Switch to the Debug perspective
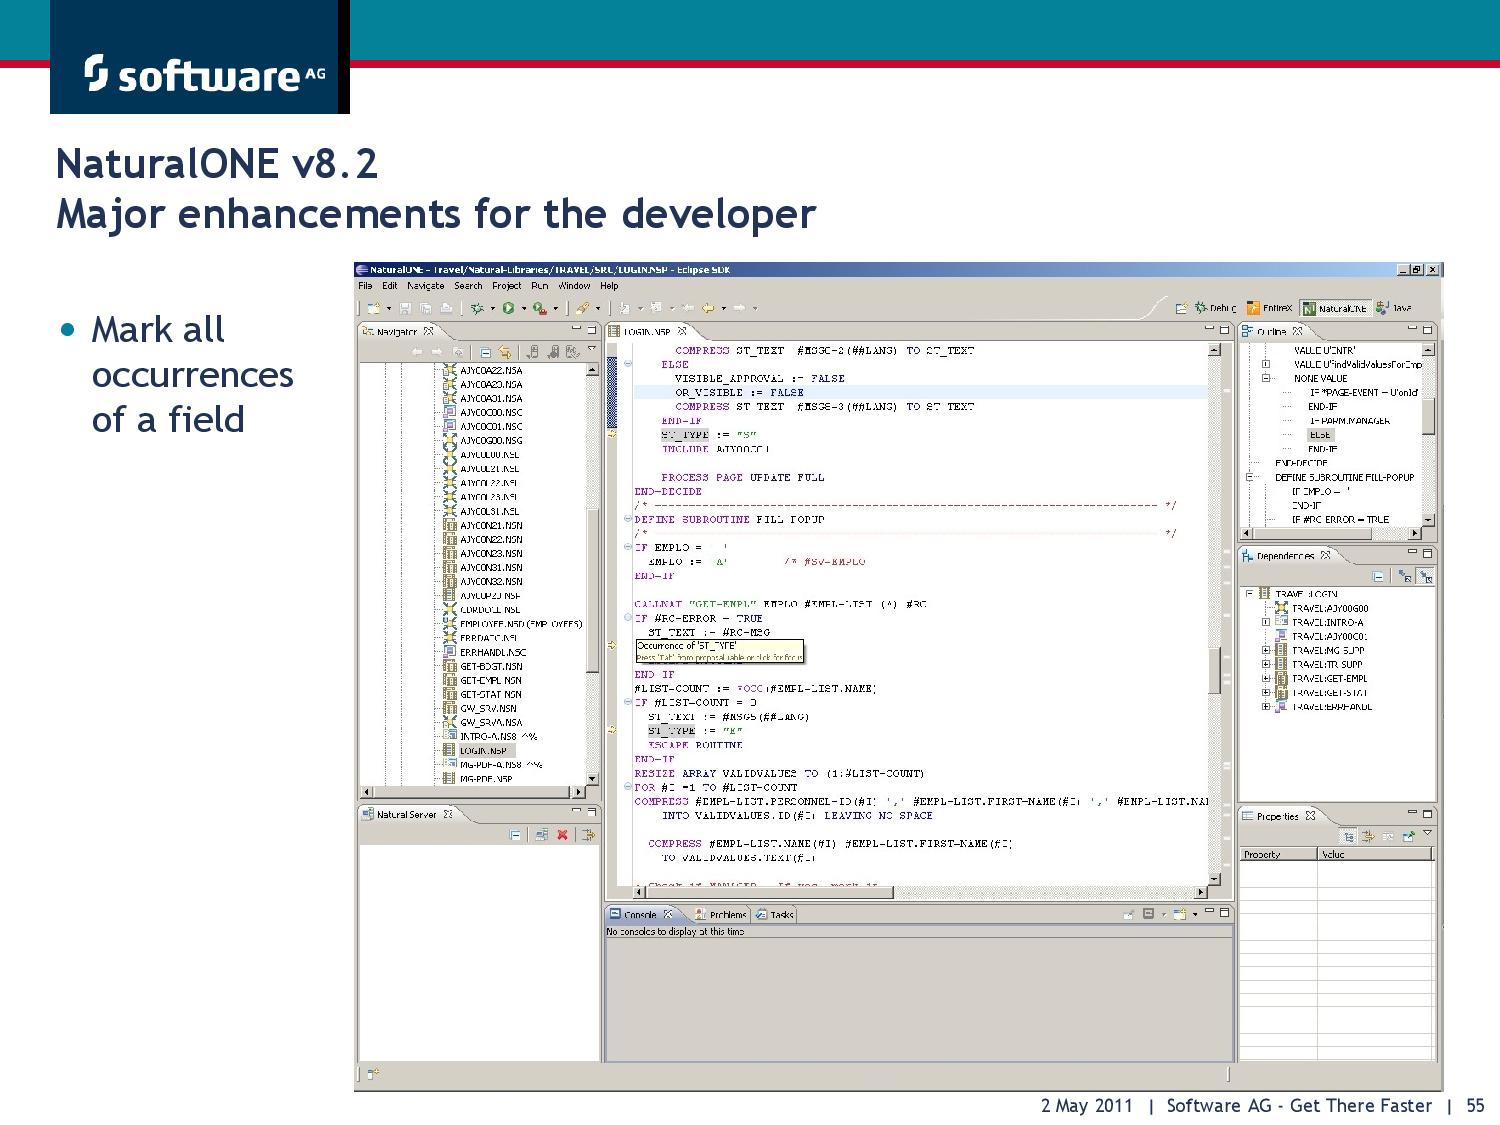This screenshot has height=1125, width=1500. 1215,308
